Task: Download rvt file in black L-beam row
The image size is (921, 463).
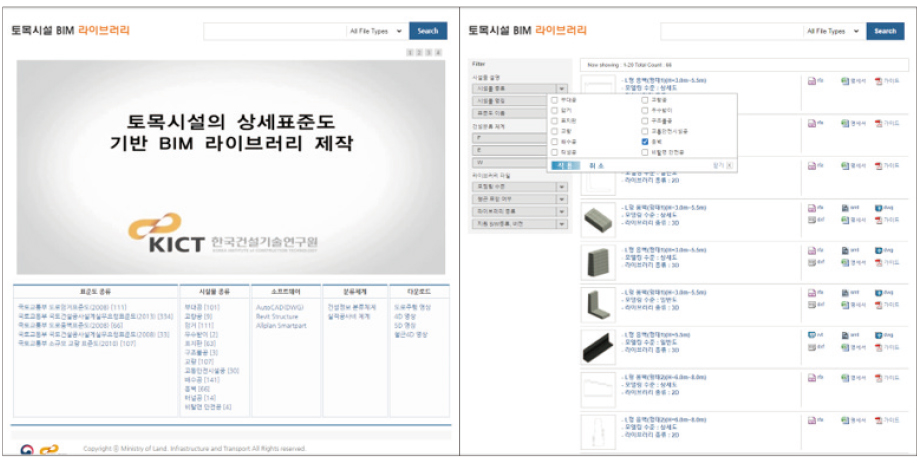Action: point(815,335)
